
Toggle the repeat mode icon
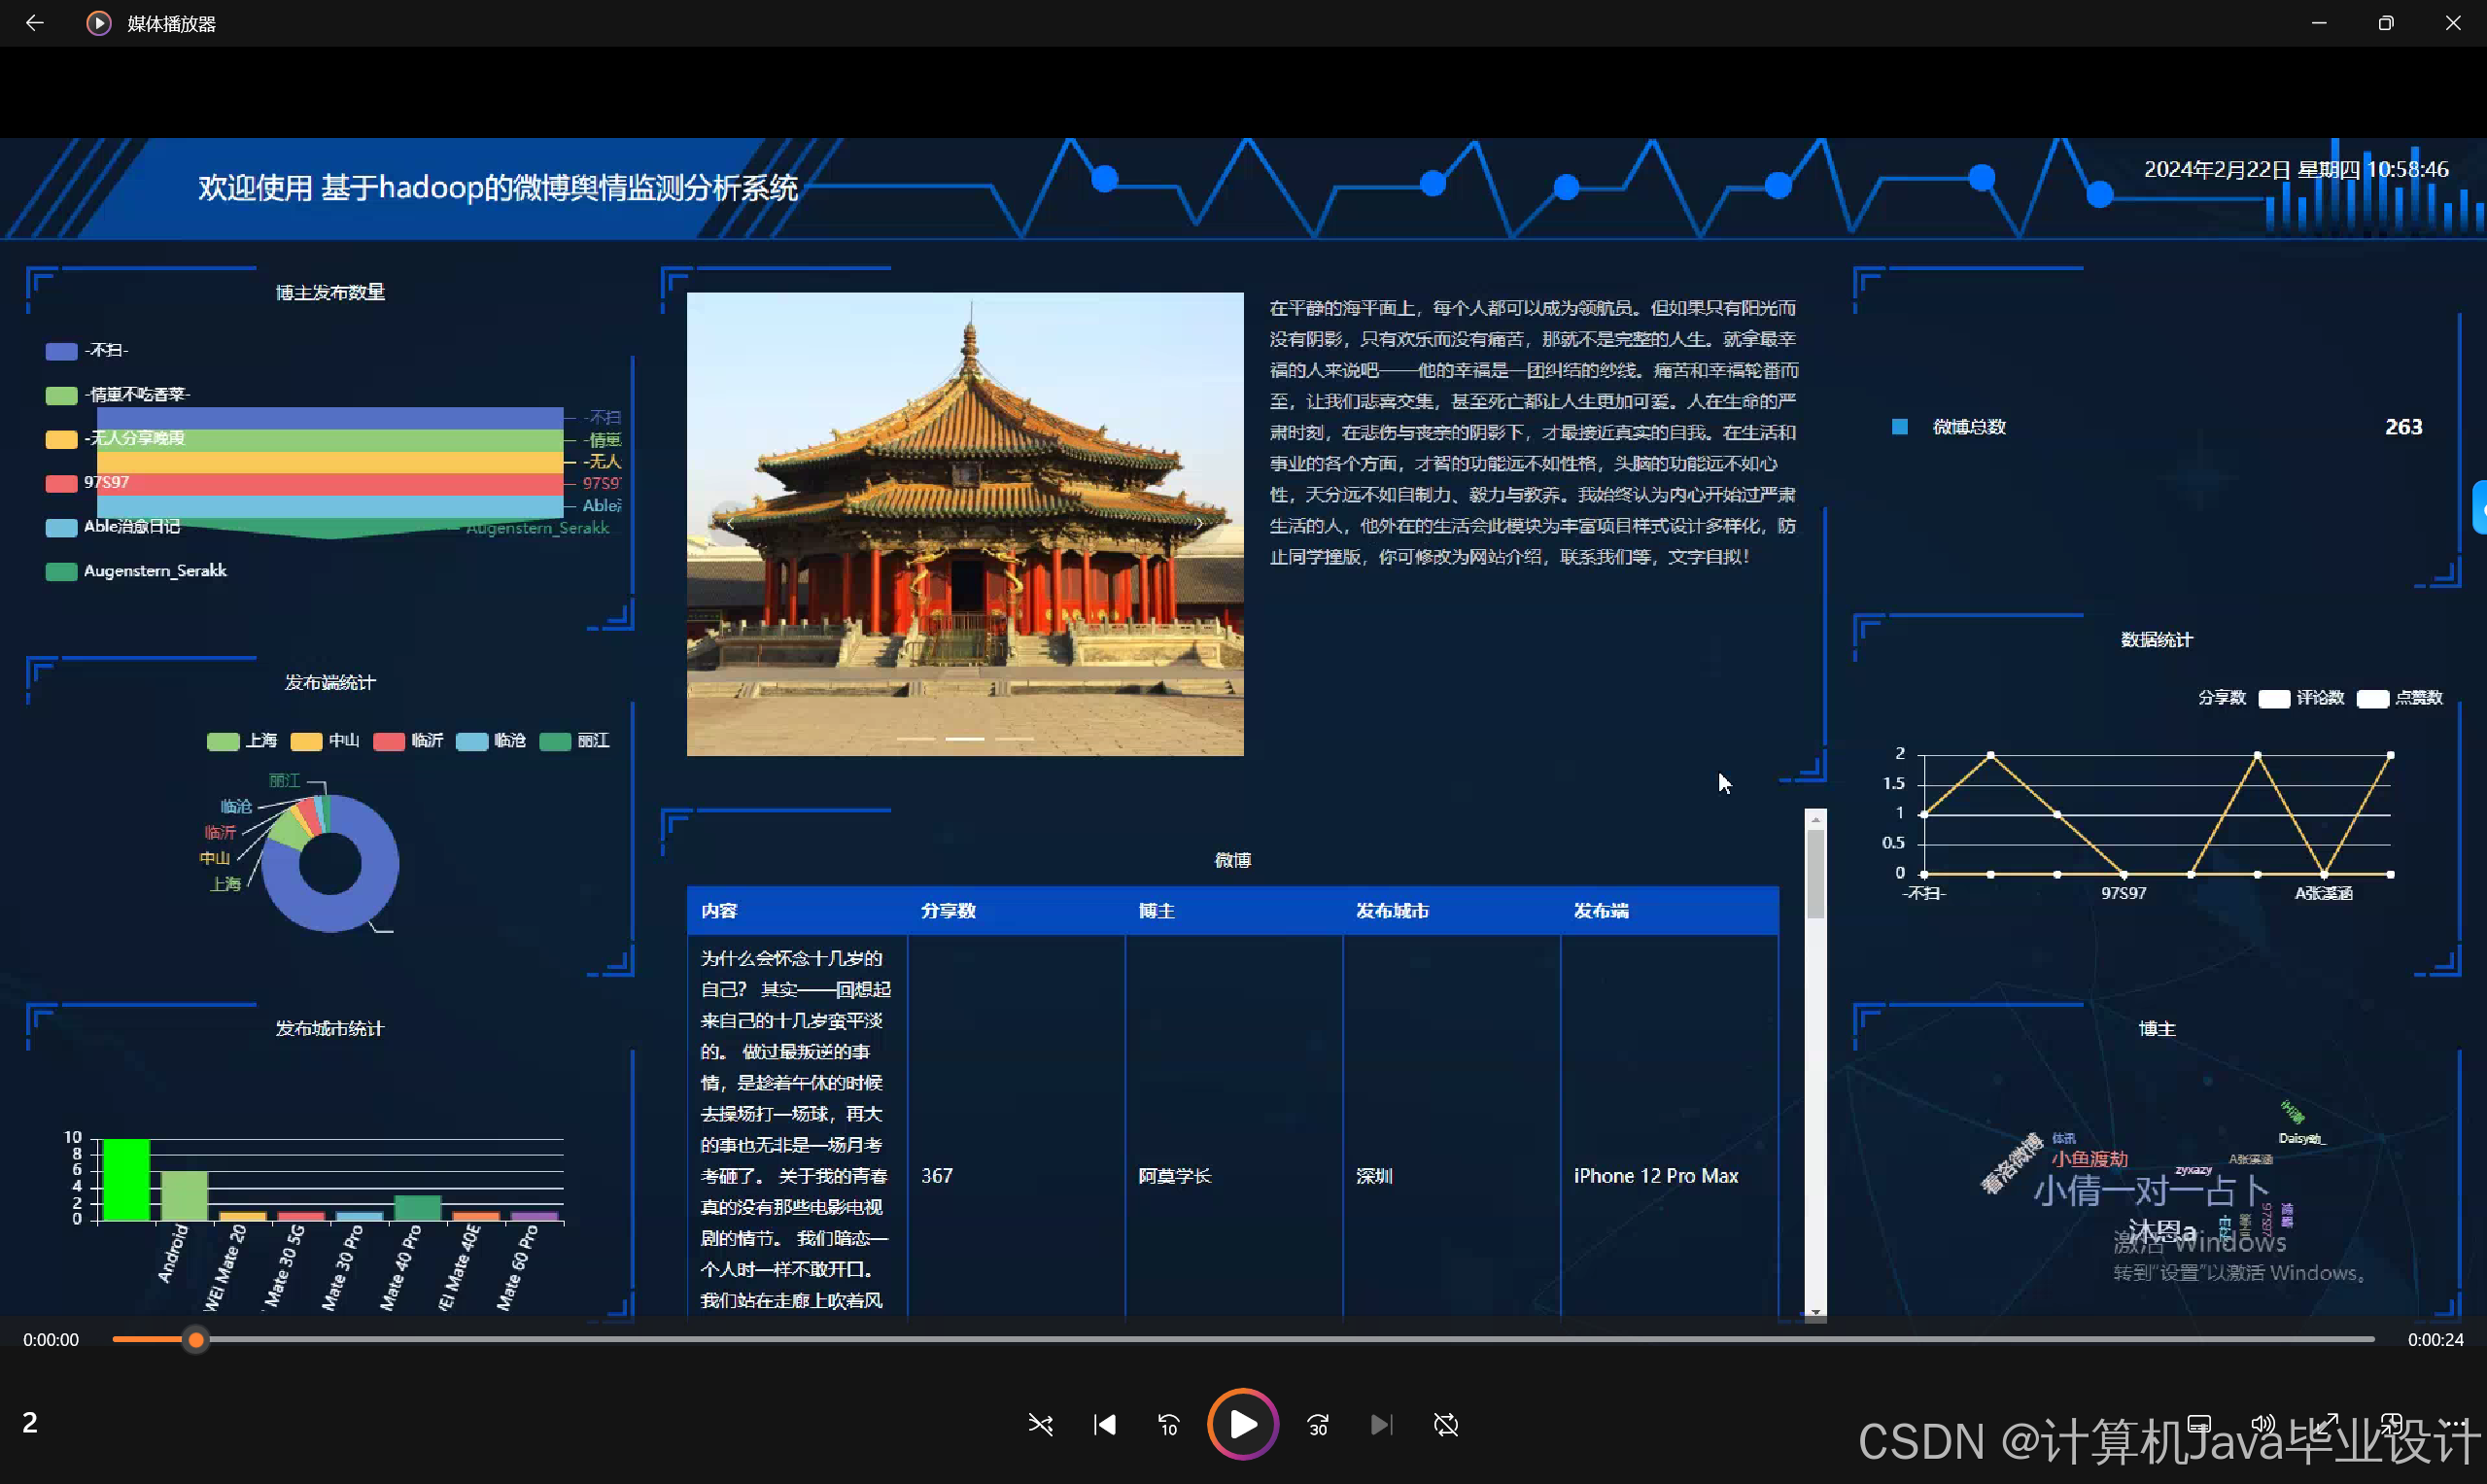point(1445,1424)
